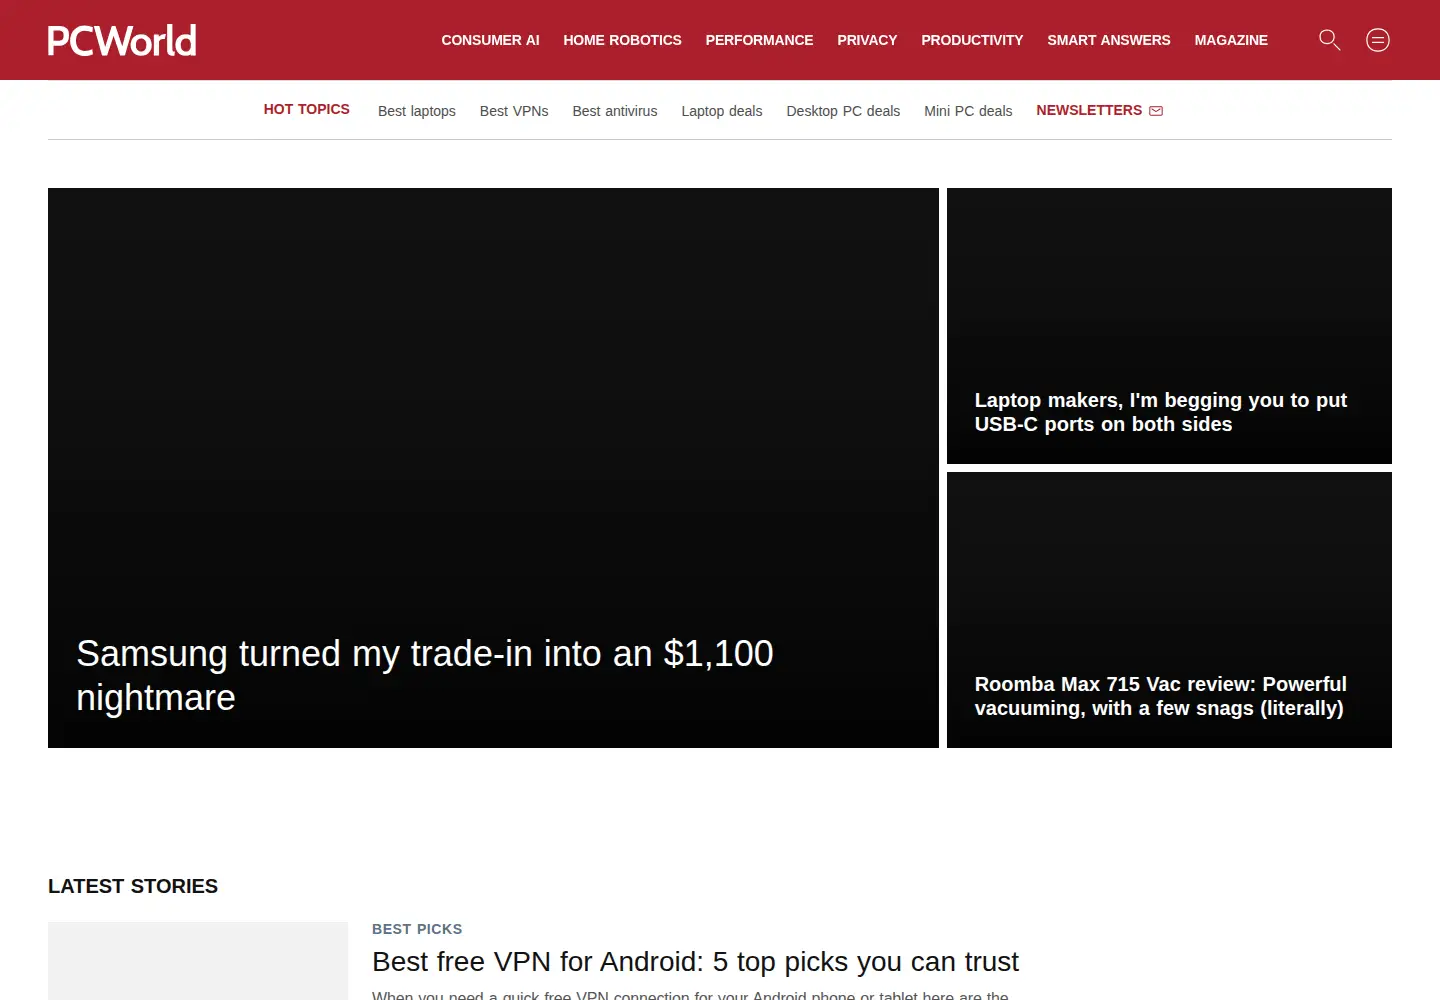
Task: Go to Home Robotics section
Action: point(622,40)
